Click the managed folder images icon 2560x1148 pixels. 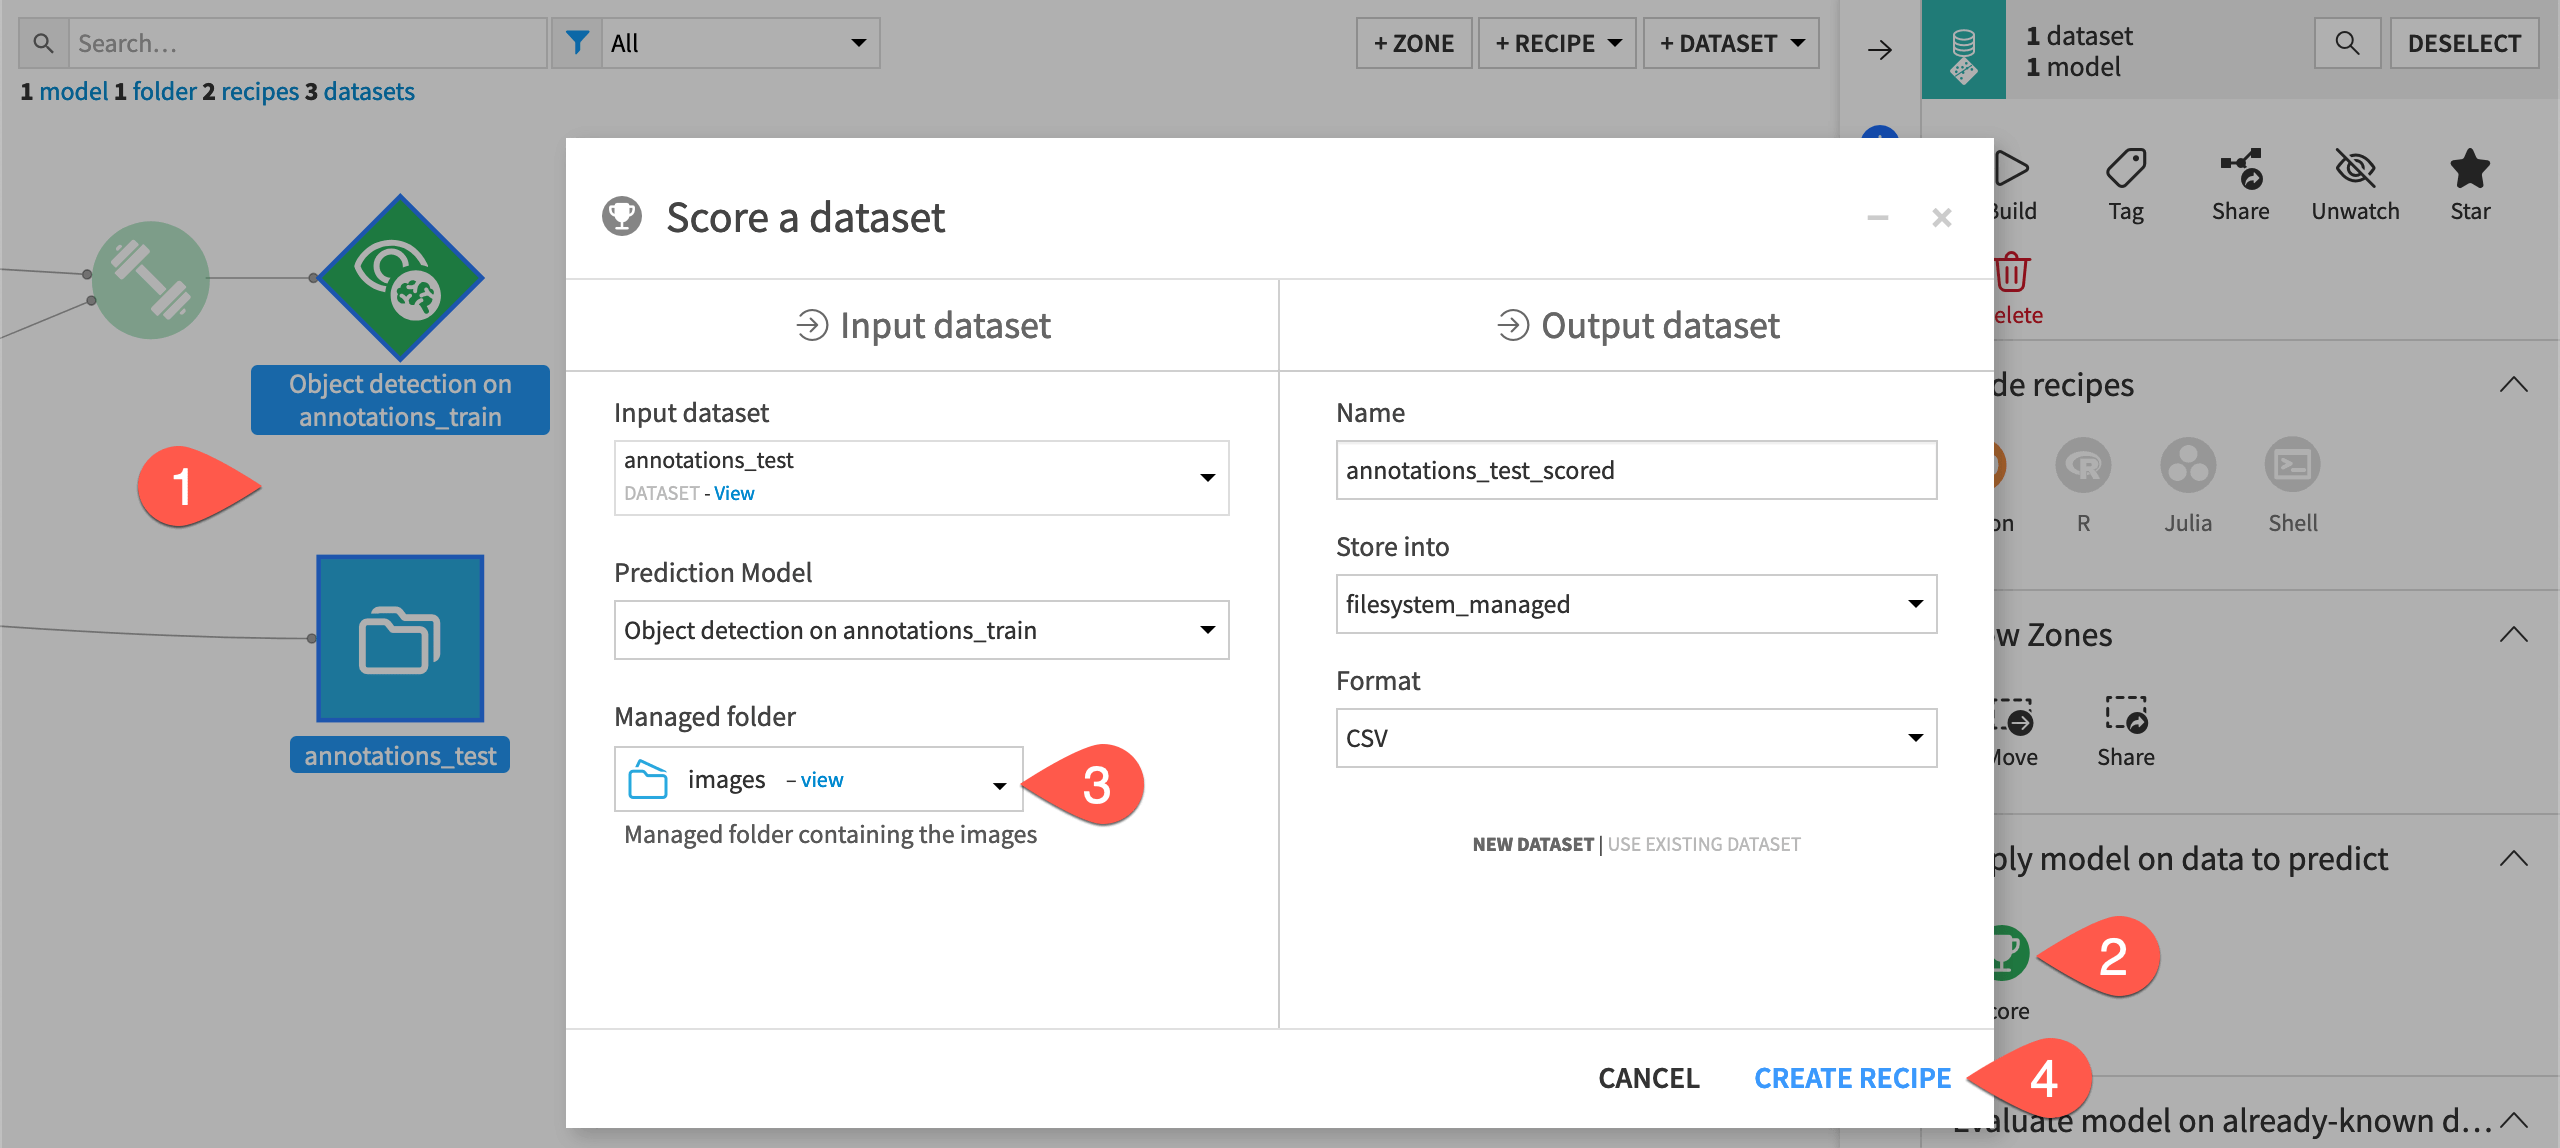coord(648,780)
